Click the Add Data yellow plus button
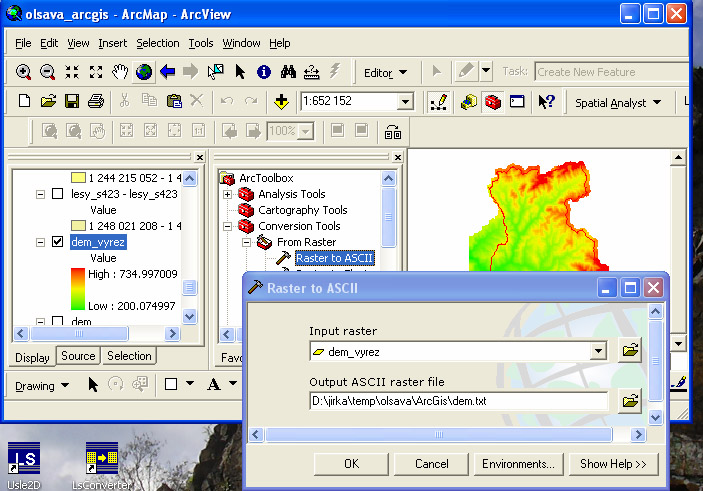703x491 pixels. pos(281,102)
